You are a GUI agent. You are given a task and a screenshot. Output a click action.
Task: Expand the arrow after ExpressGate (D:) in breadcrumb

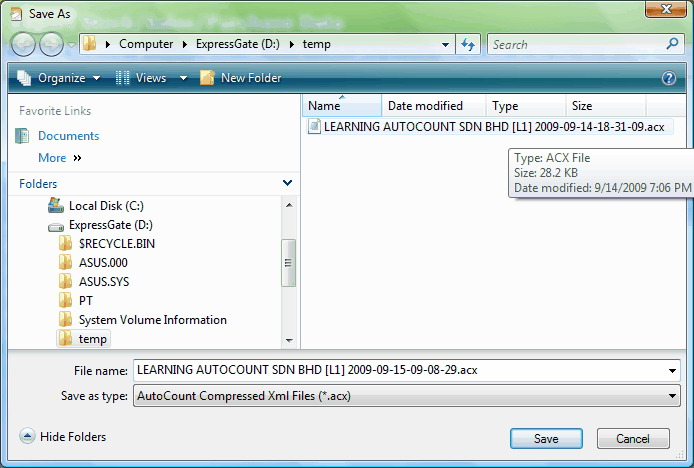click(x=291, y=44)
